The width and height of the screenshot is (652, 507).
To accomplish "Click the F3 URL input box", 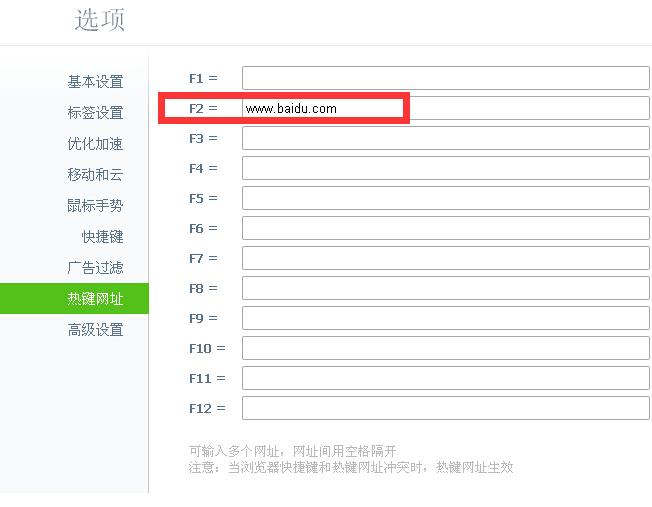I will pyautogui.click(x=445, y=138).
